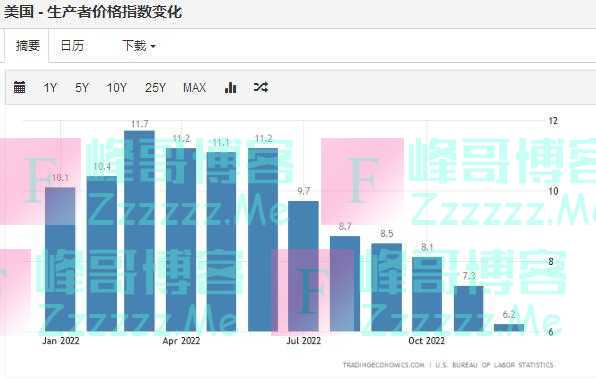Viewport: 596px width, 379px height.
Task: Switch to the 摘要 tab
Action: (x=27, y=46)
